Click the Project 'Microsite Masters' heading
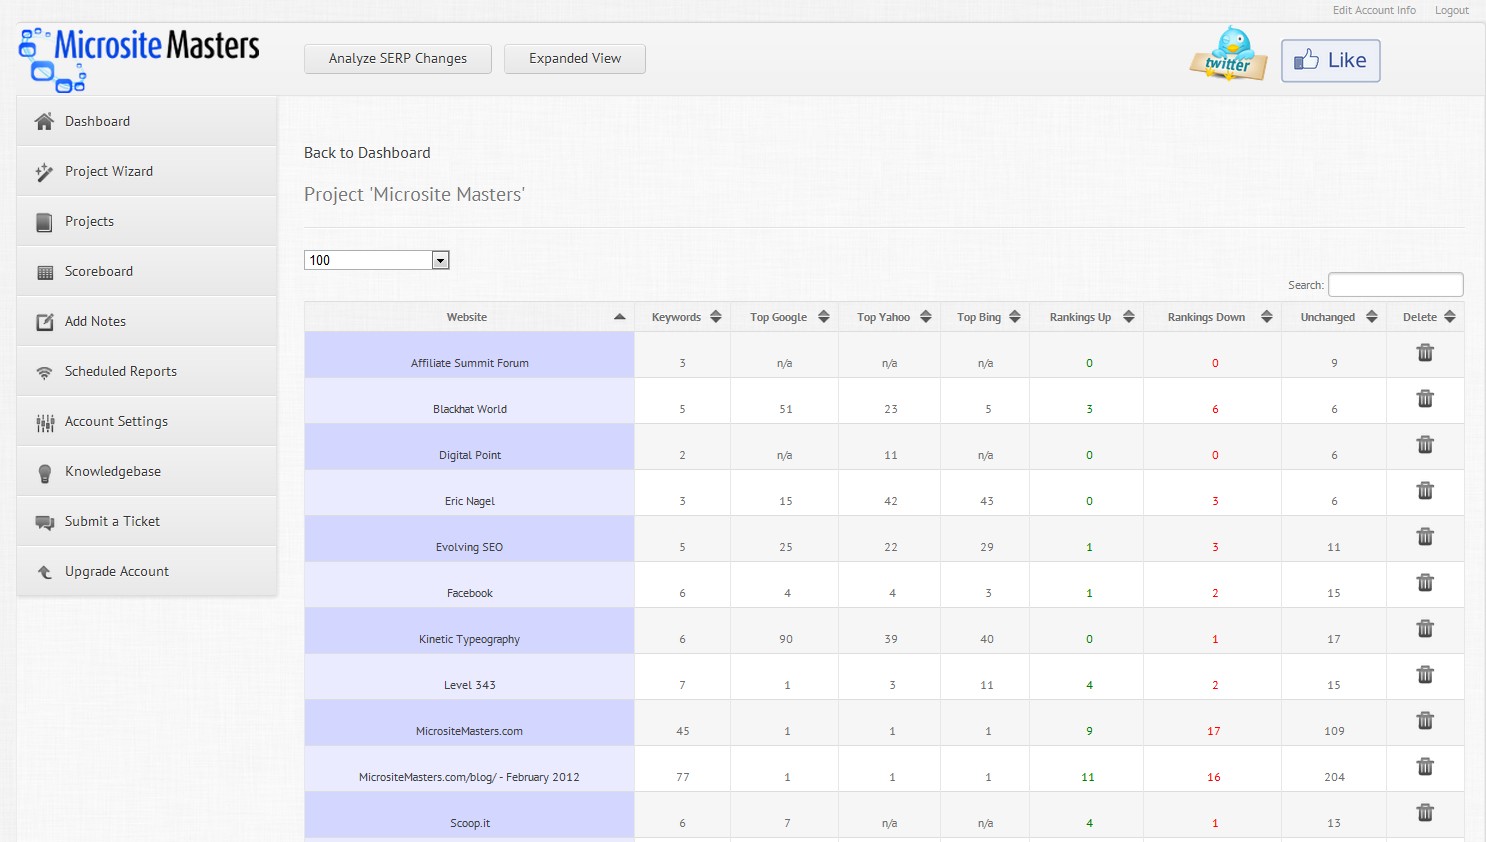This screenshot has width=1486, height=842. tap(414, 195)
